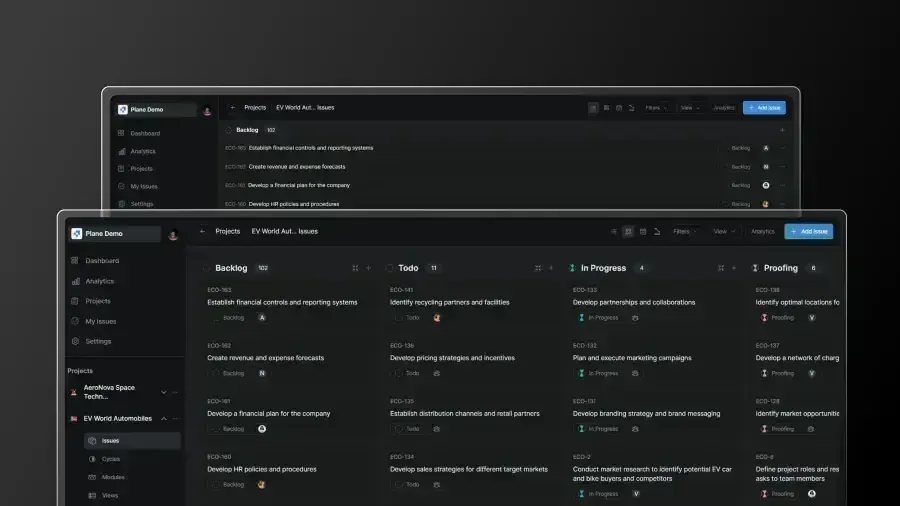This screenshot has width=900, height=506.
Task: Open assignee on Develop HR policies card
Action: pyautogui.click(x=261, y=484)
